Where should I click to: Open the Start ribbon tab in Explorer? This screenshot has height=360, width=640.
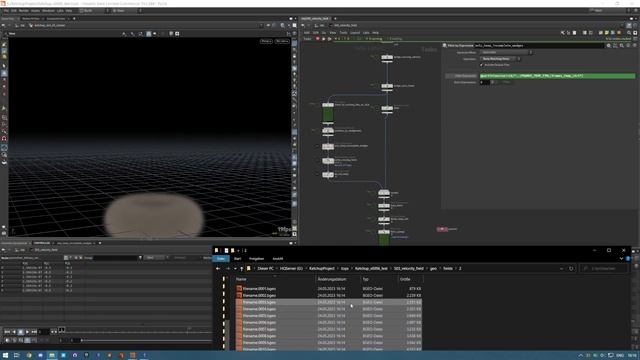pyautogui.click(x=237, y=259)
